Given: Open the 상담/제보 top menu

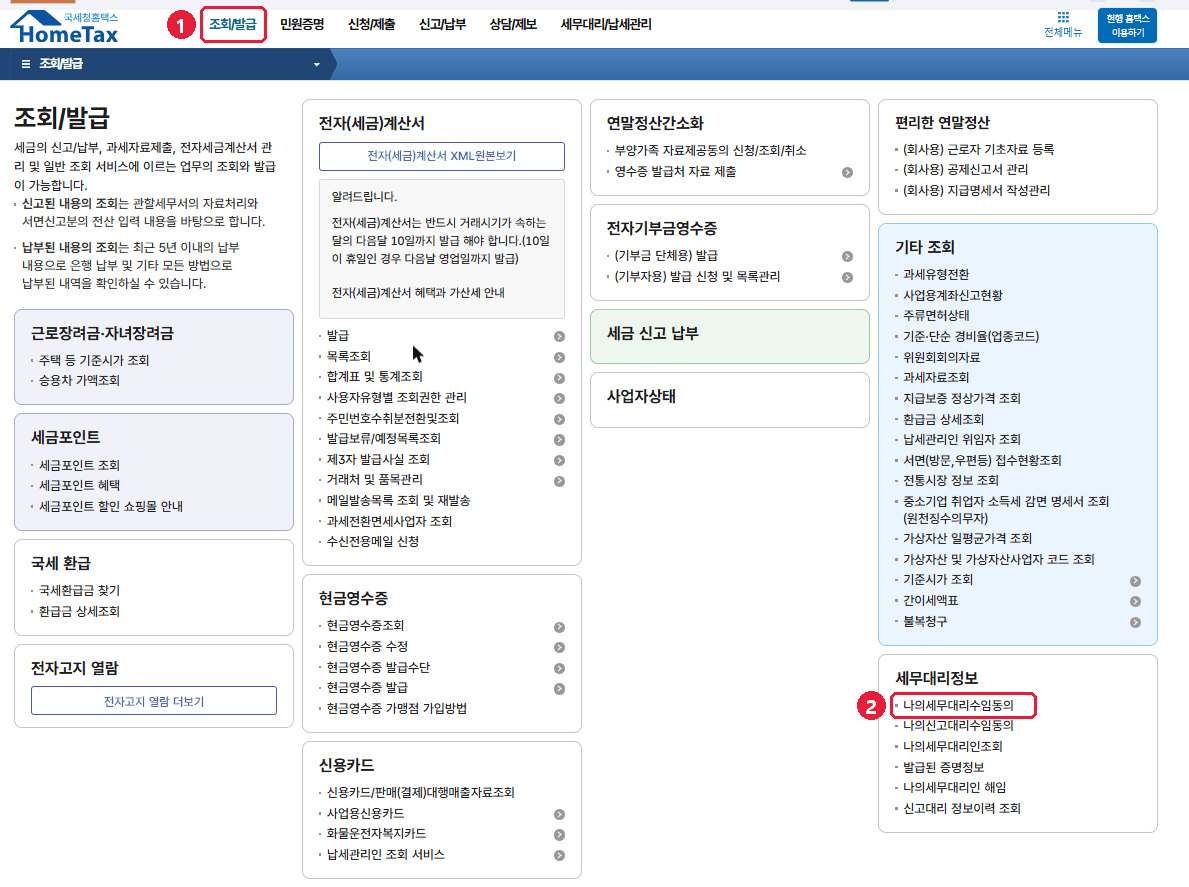Looking at the screenshot, I should point(513,24).
